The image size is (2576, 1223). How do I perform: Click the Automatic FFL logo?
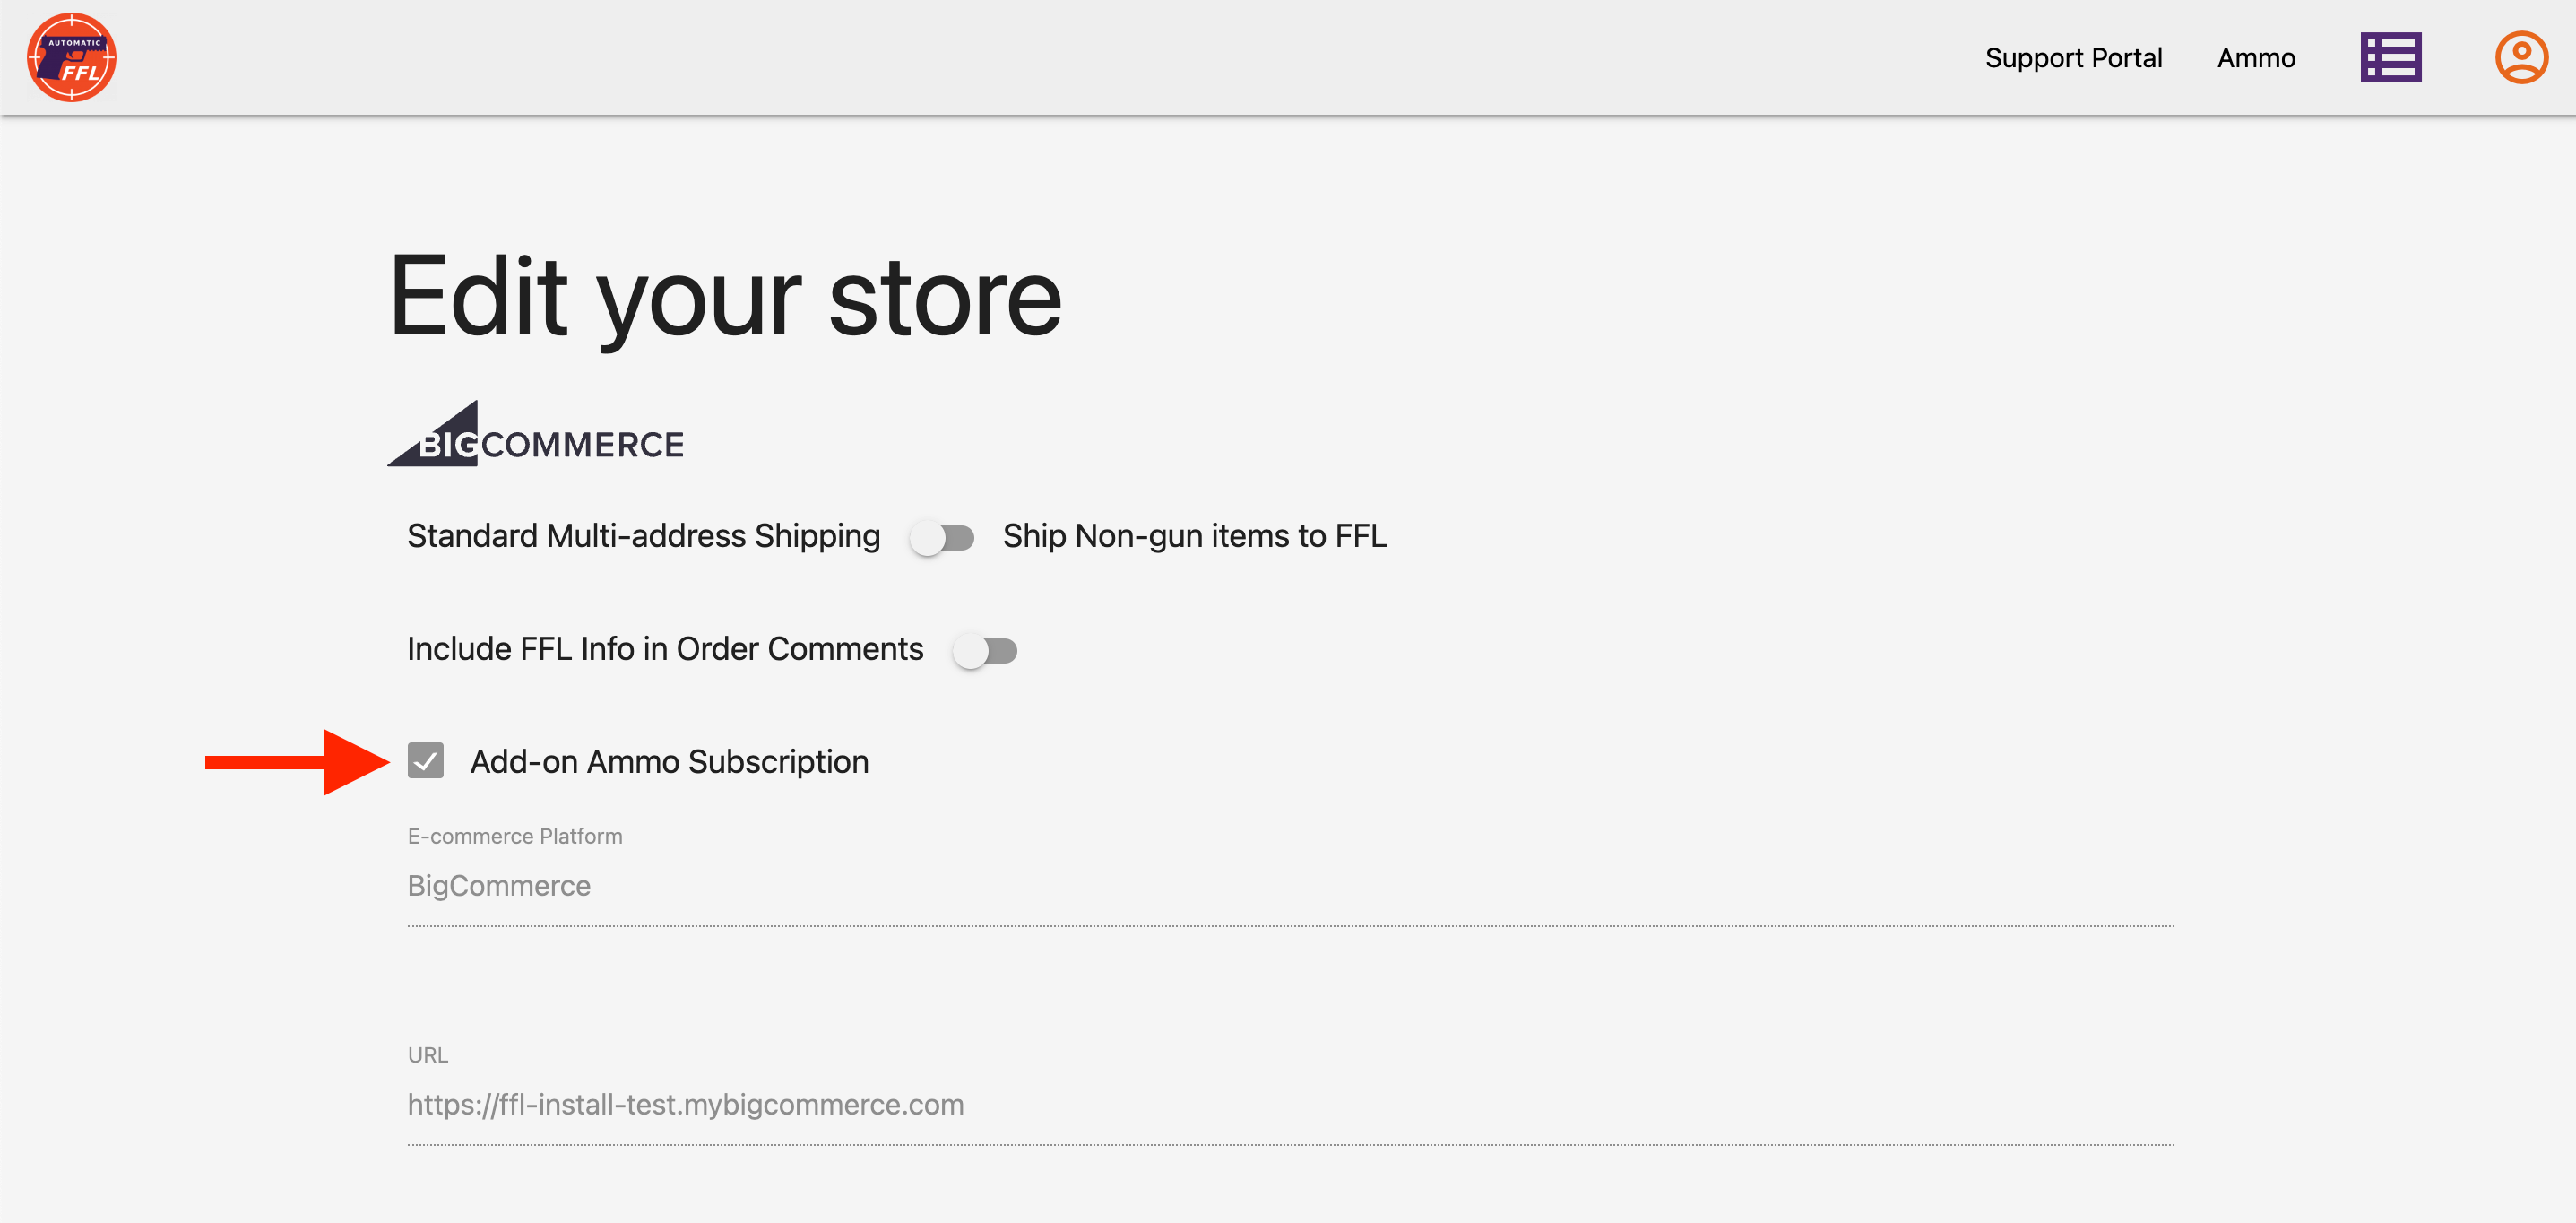coord(71,57)
